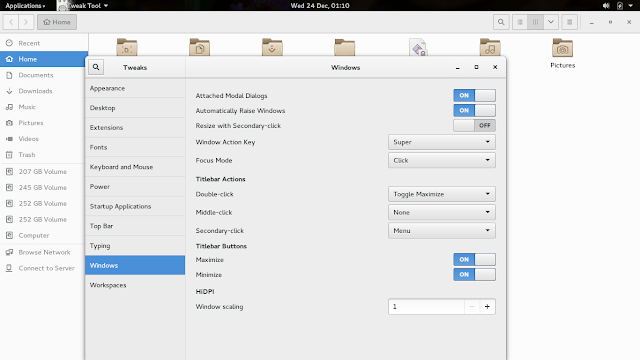
Task: Open 245 GB Volume
Action: [44, 187]
